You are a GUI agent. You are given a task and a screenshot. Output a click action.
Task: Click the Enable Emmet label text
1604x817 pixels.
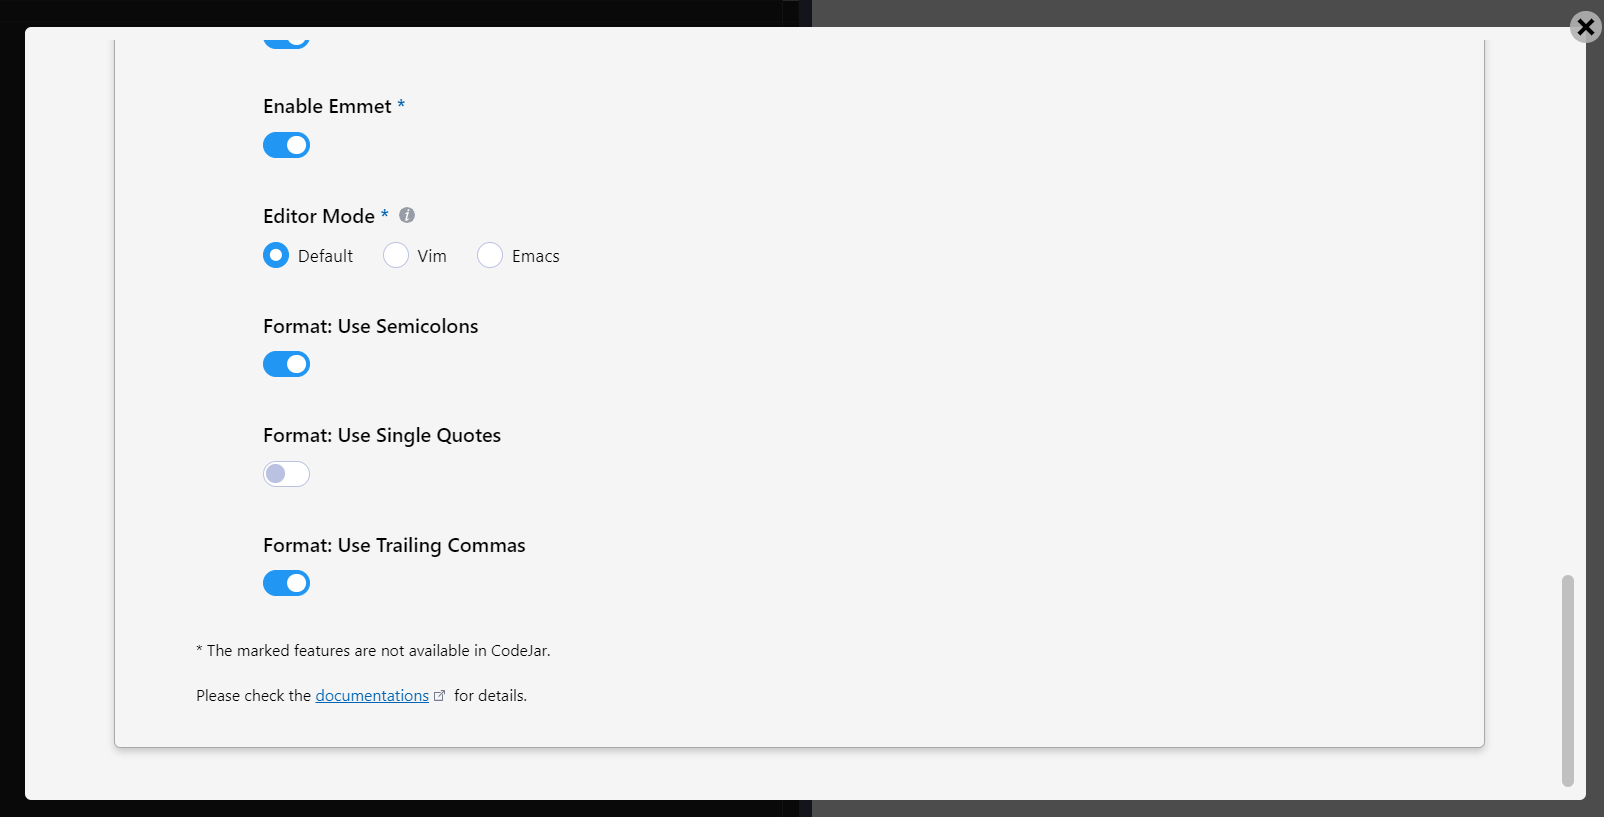[x=327, y=107]
